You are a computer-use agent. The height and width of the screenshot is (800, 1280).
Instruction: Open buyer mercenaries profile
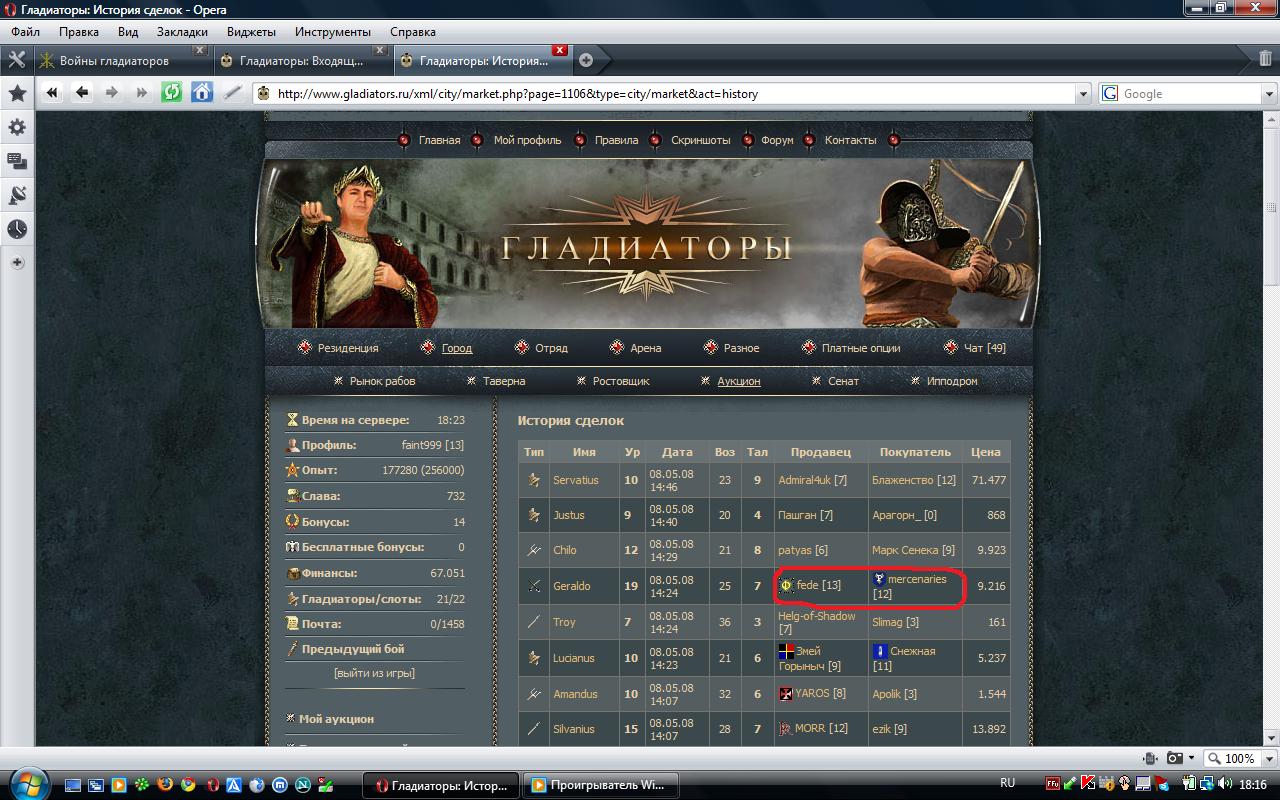(916, 579)
